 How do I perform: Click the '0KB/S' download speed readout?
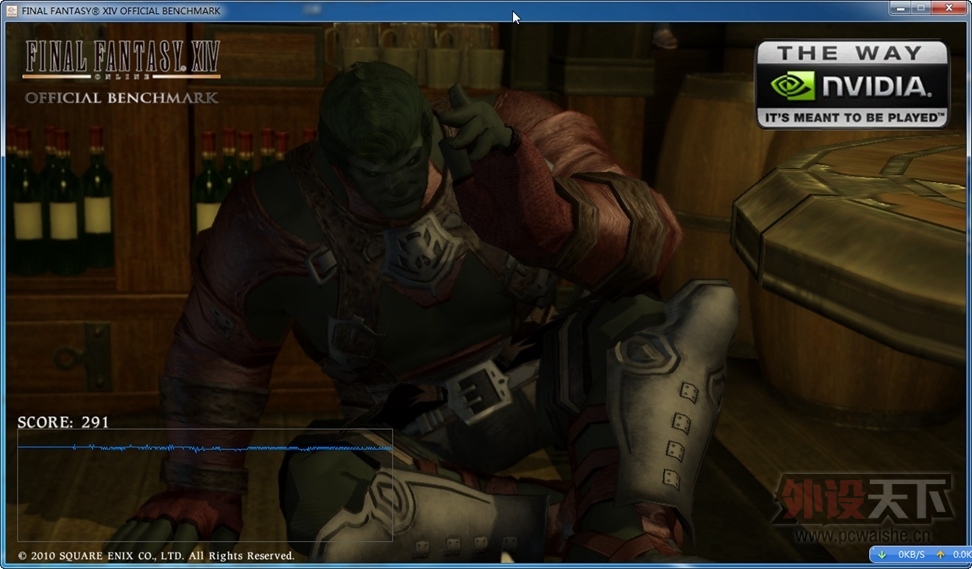(x=911, y=554)
